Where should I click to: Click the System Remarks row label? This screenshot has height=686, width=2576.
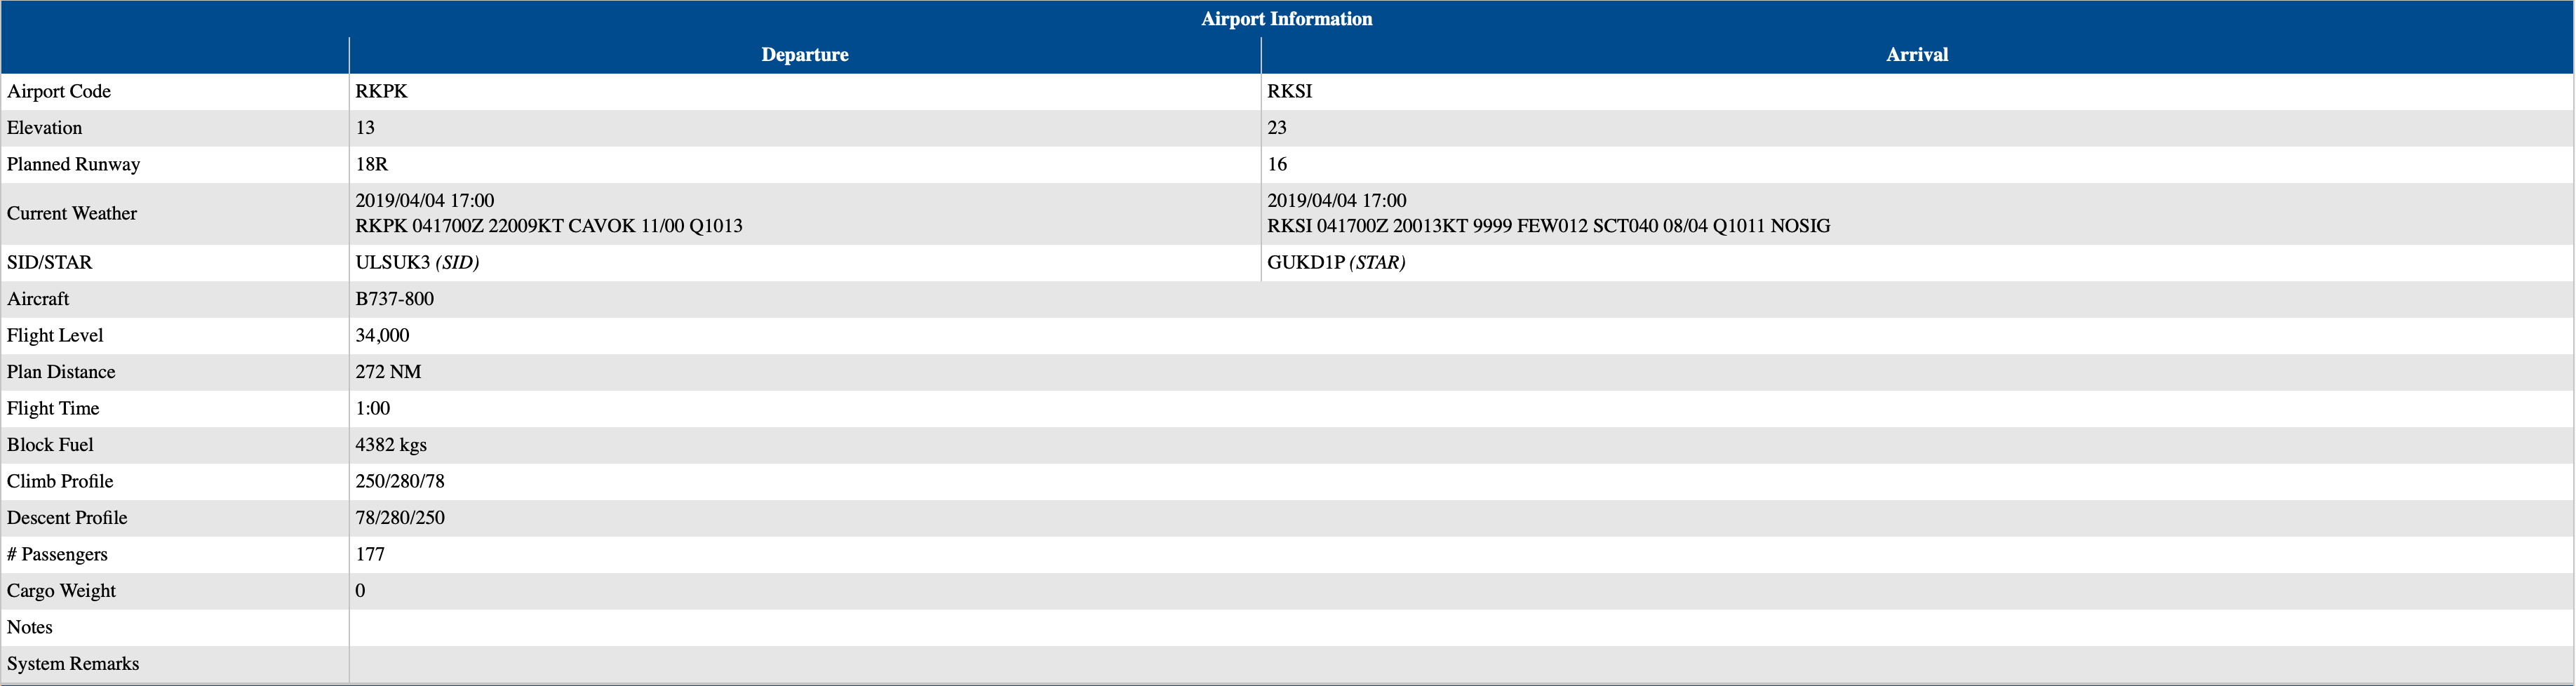pyautogui.click(x=73, y=664)
